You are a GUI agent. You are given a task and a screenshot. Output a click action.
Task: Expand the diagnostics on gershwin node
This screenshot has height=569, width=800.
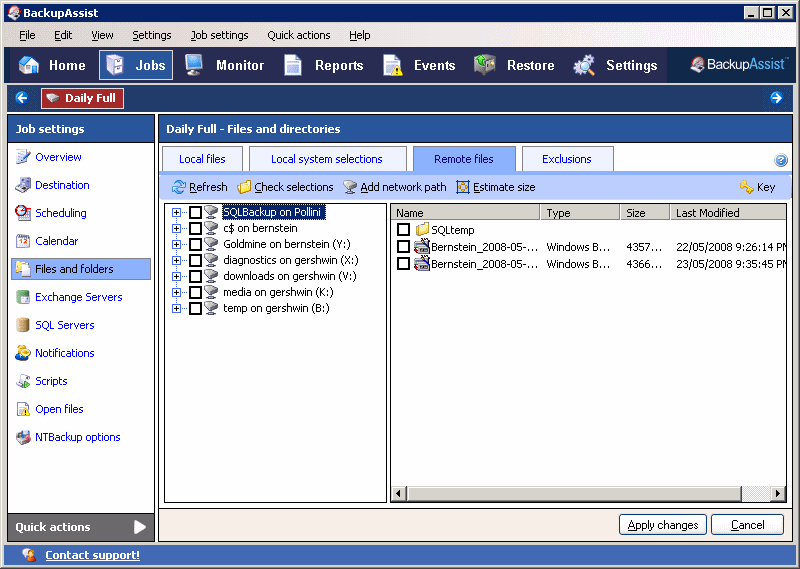coord(177,260)
